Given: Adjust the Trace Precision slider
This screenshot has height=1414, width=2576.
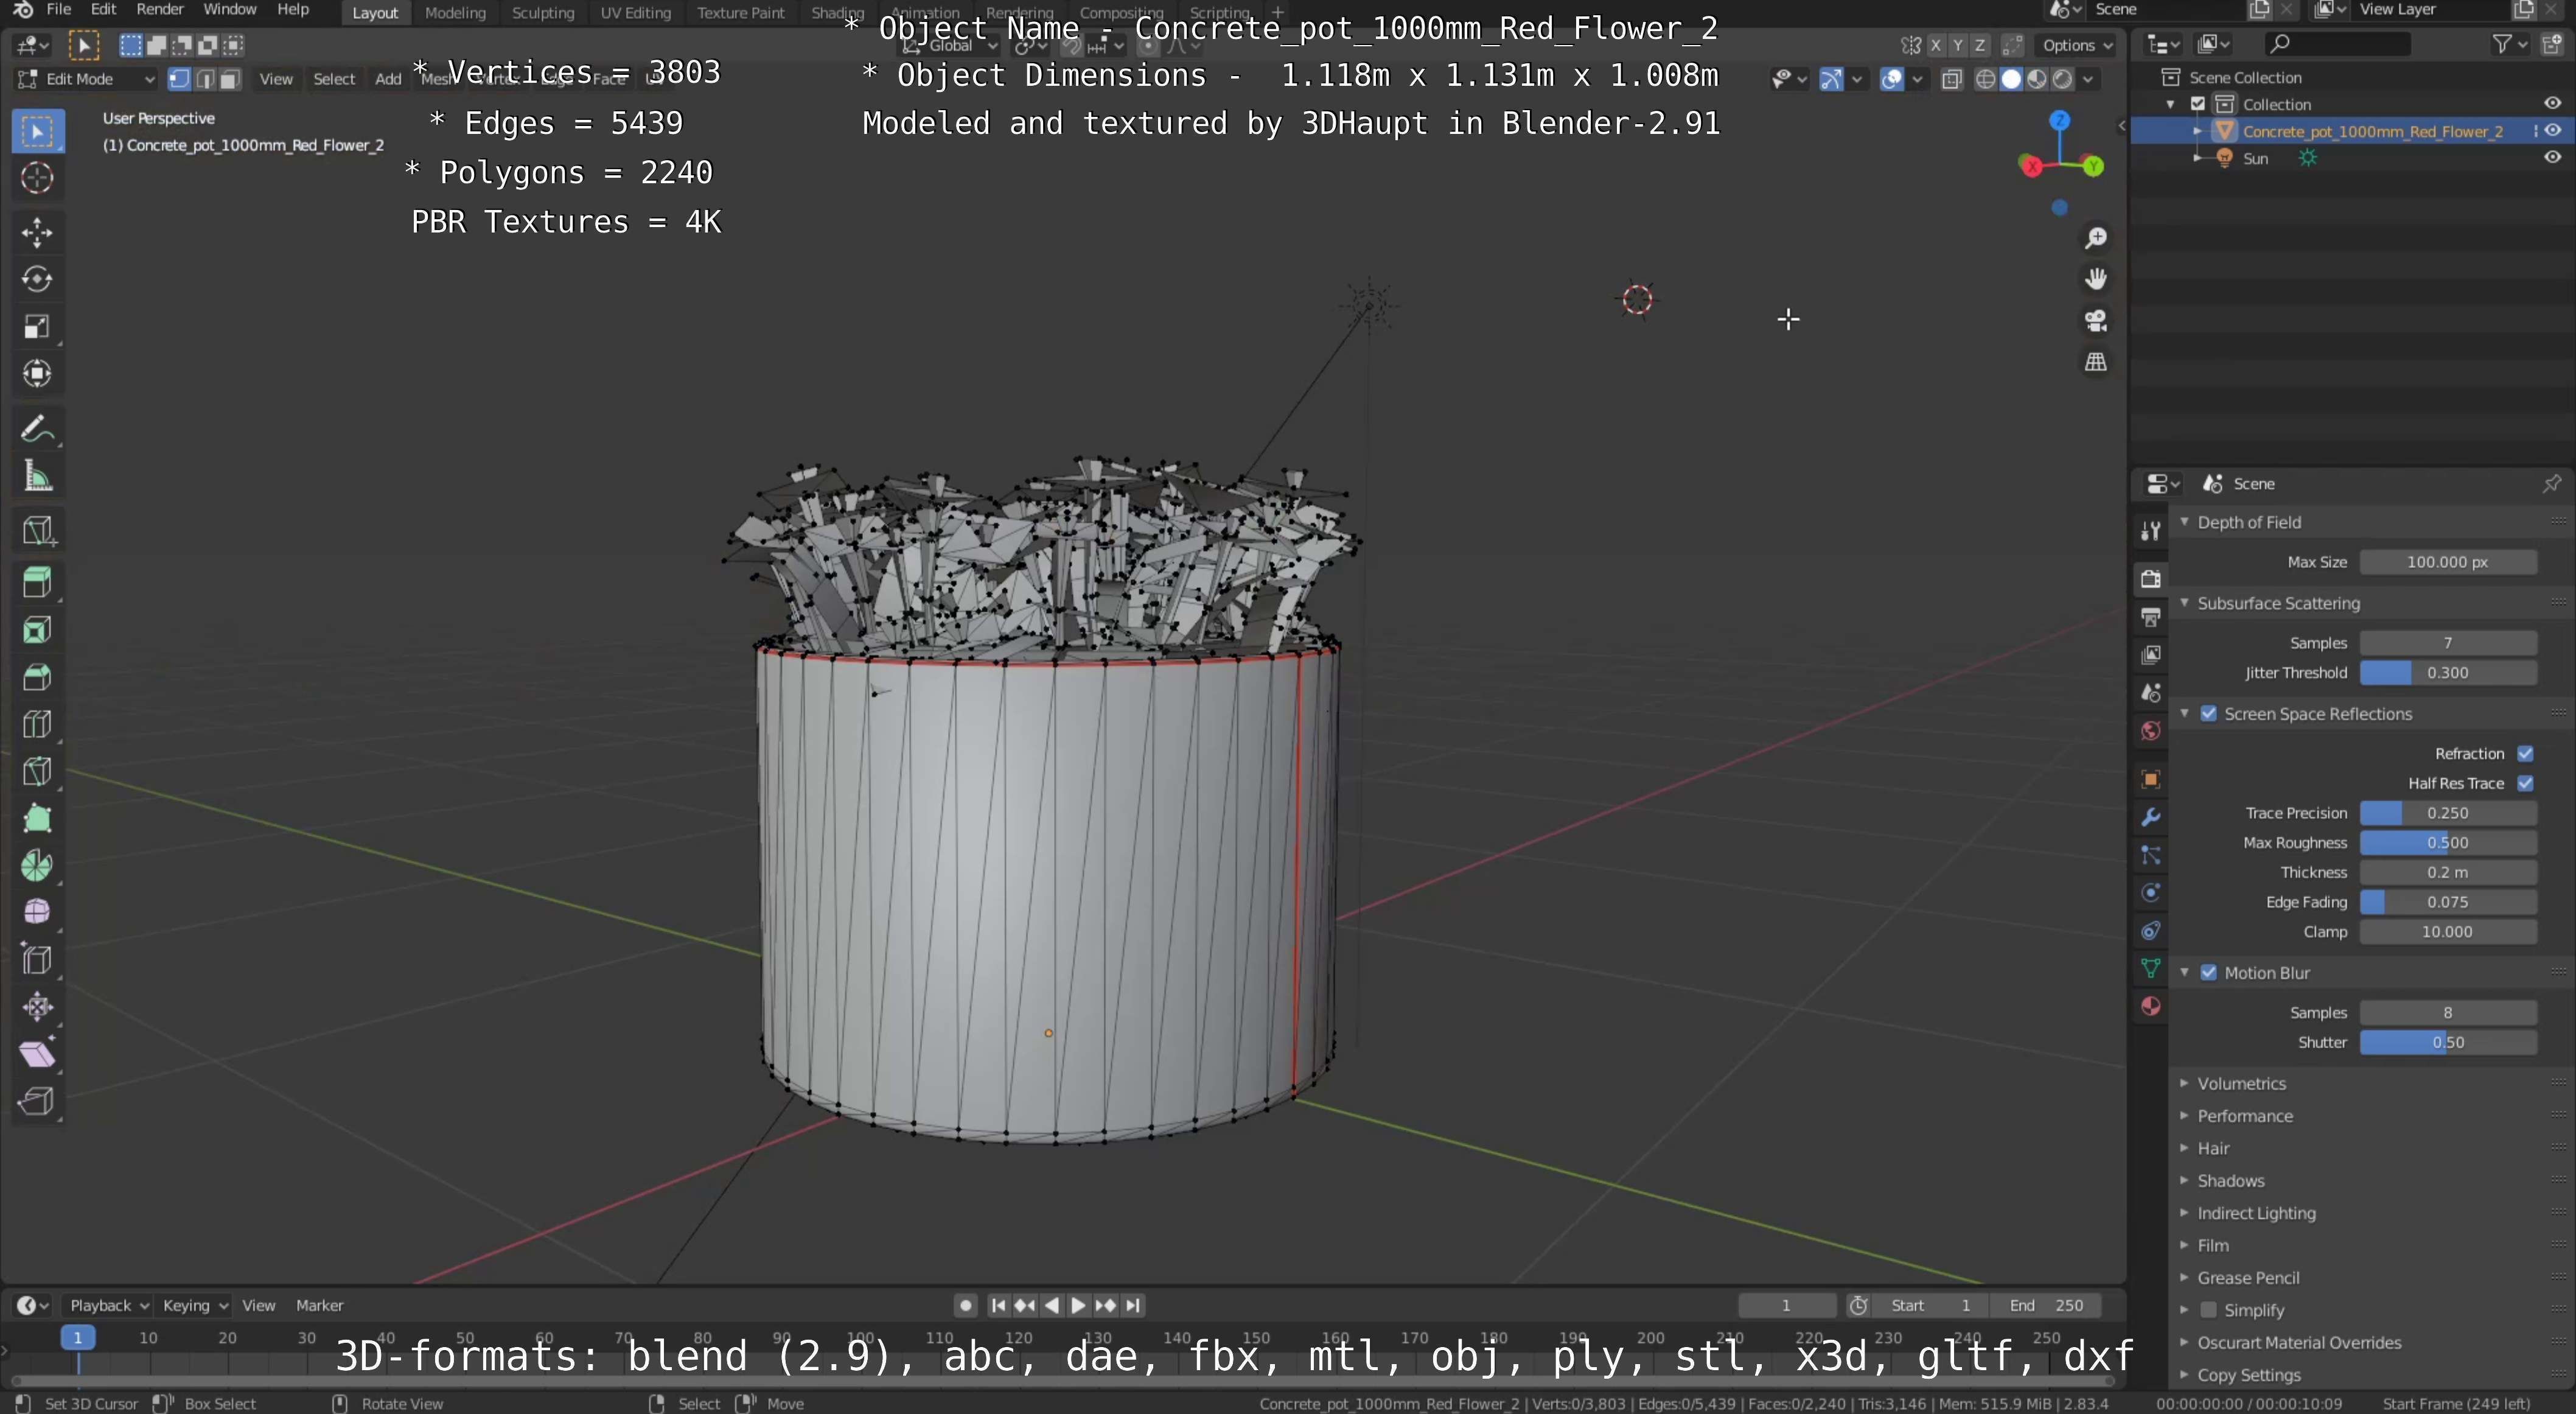Looking at the screenshot, I should 2448,813.
